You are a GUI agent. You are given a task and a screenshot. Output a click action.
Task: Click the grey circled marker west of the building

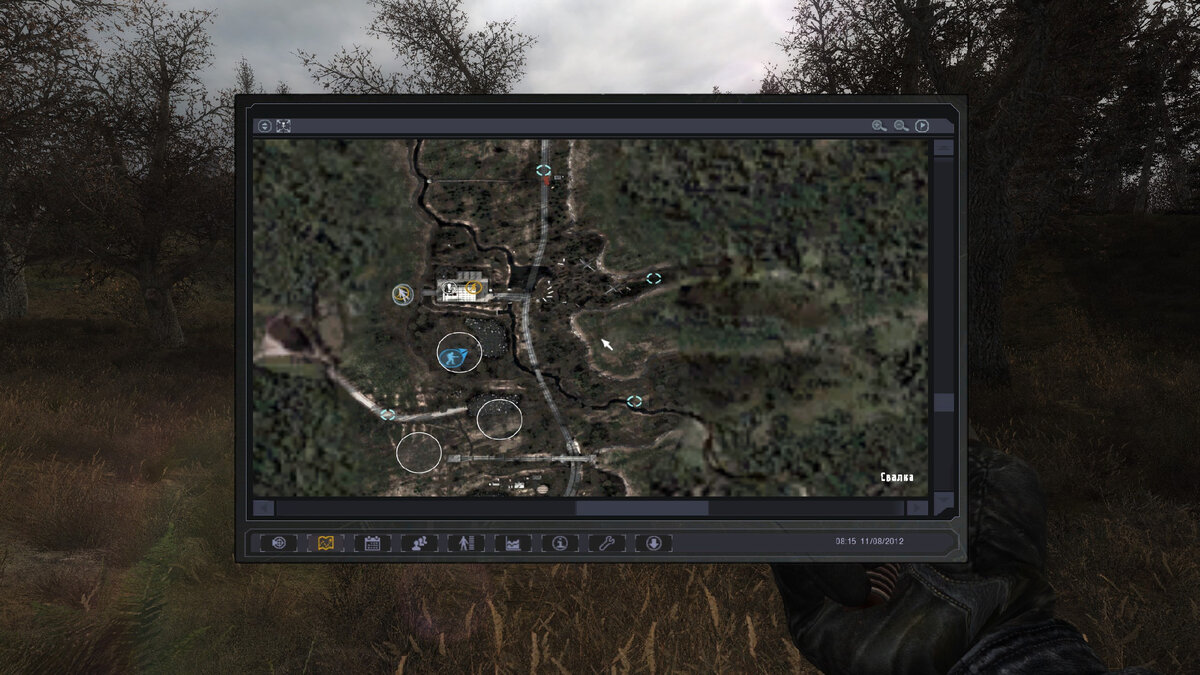tap(403, 294)
